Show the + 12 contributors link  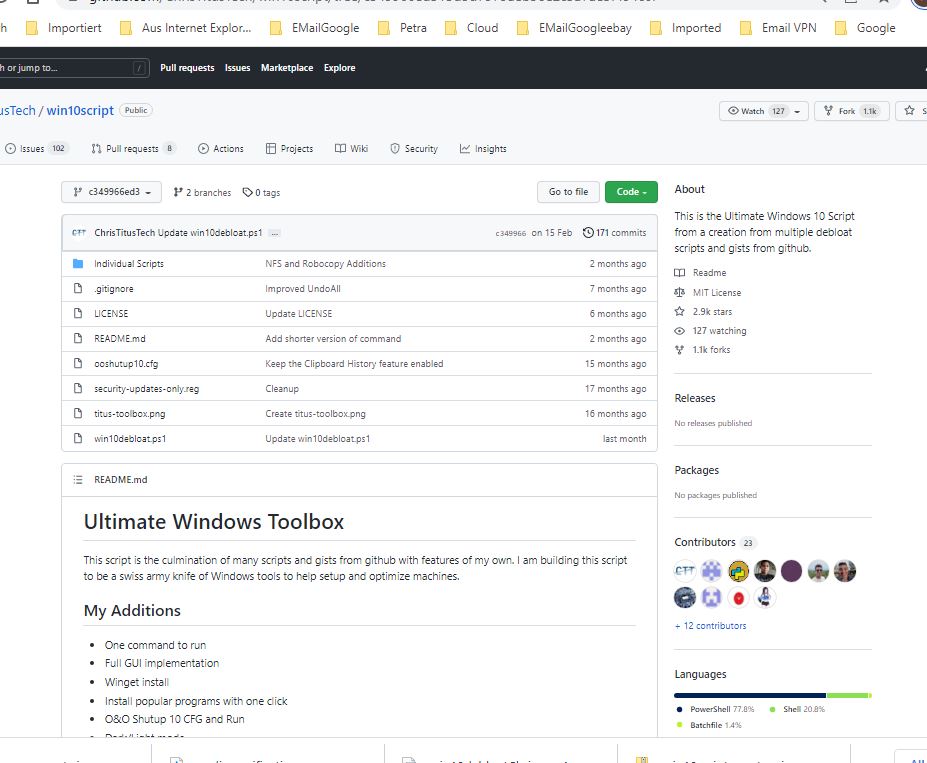click(x=711, y=626)
